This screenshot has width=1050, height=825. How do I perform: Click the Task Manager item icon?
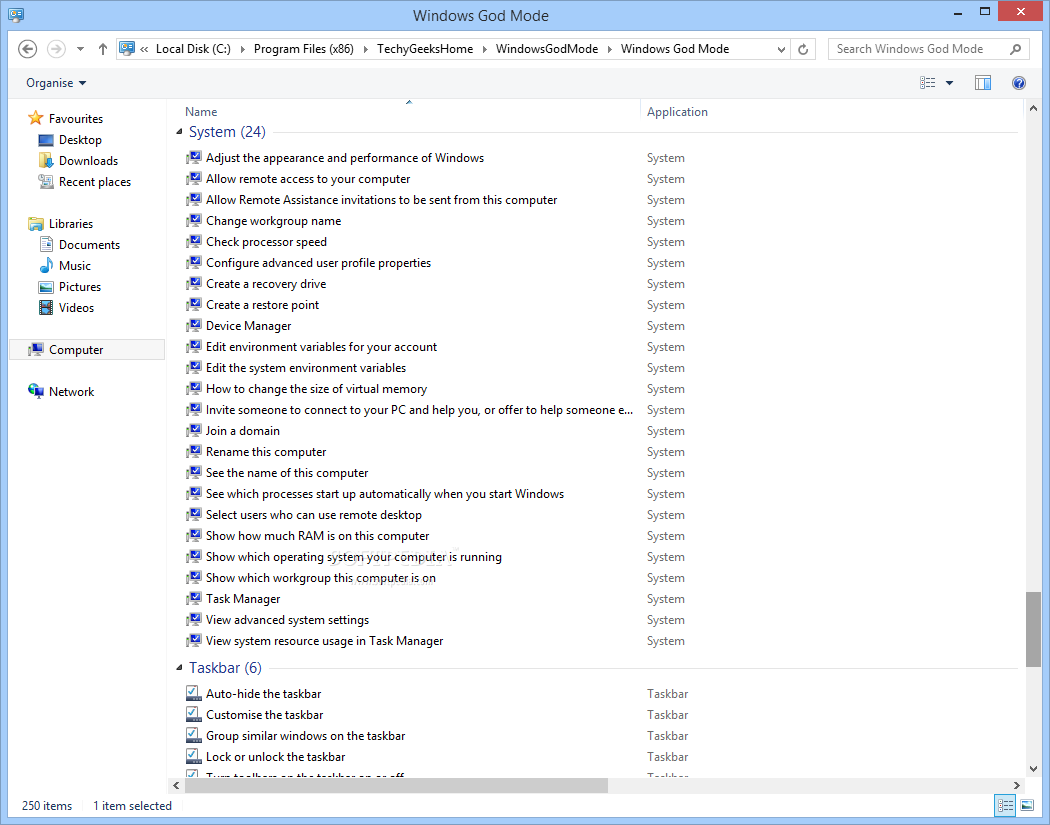(x=194, y=599)
